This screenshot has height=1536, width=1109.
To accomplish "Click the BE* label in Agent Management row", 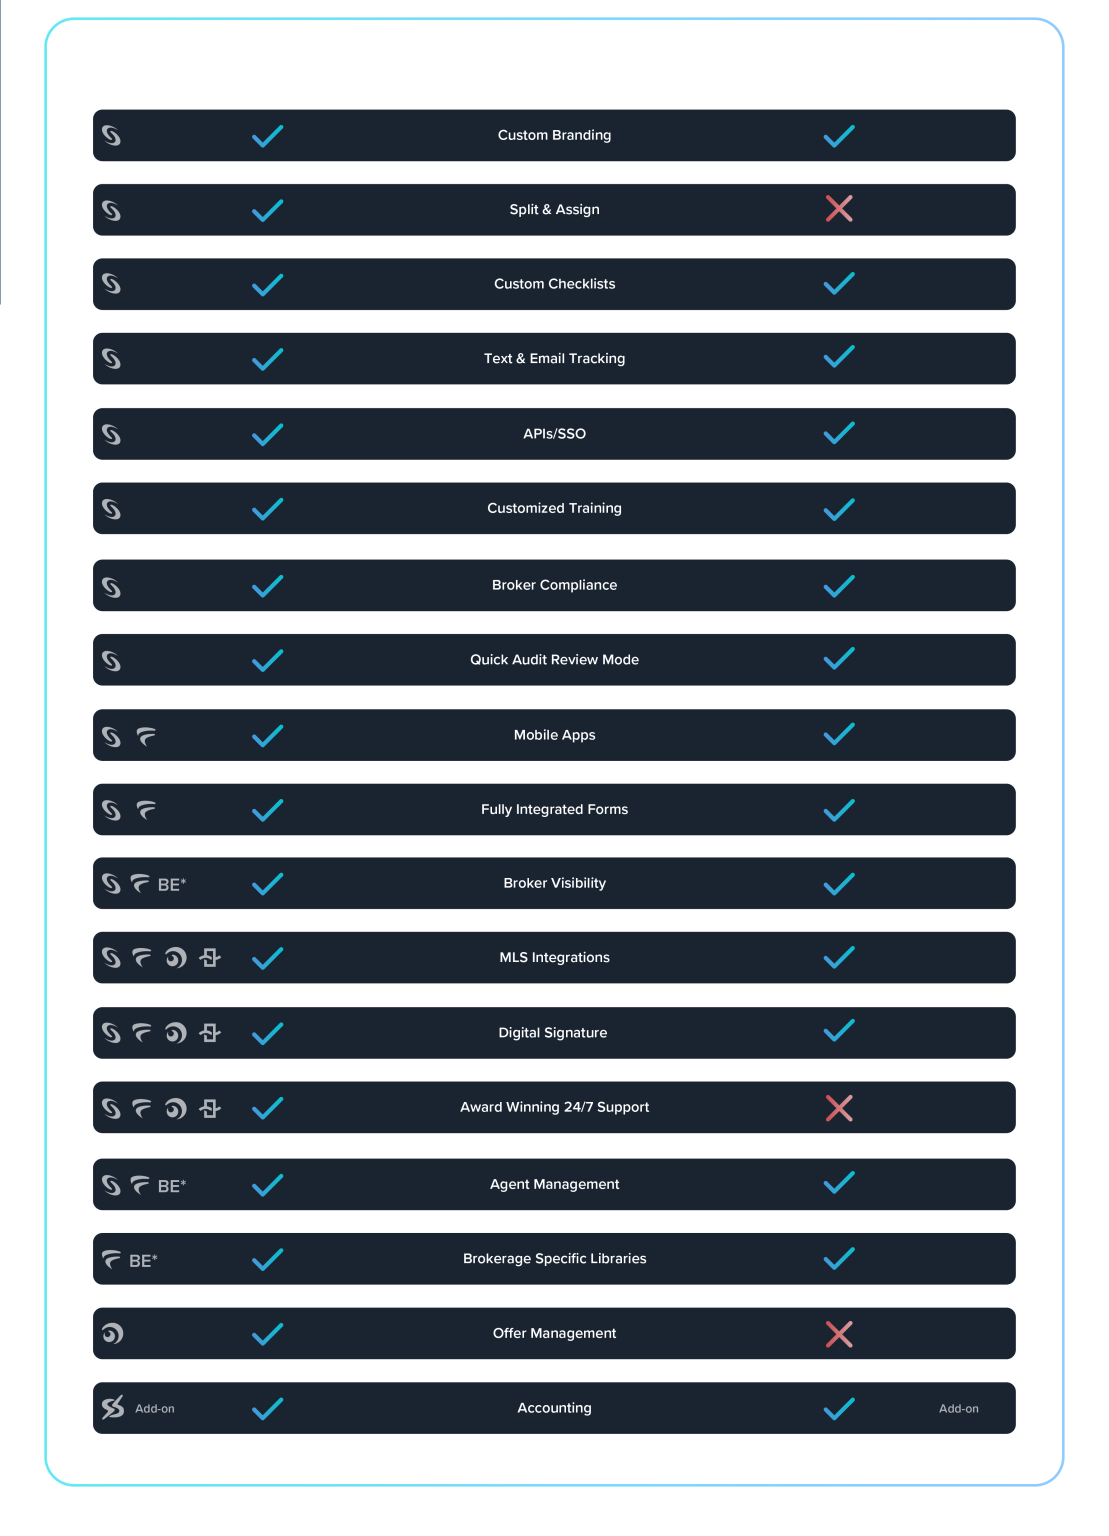I will point(172,1186).
